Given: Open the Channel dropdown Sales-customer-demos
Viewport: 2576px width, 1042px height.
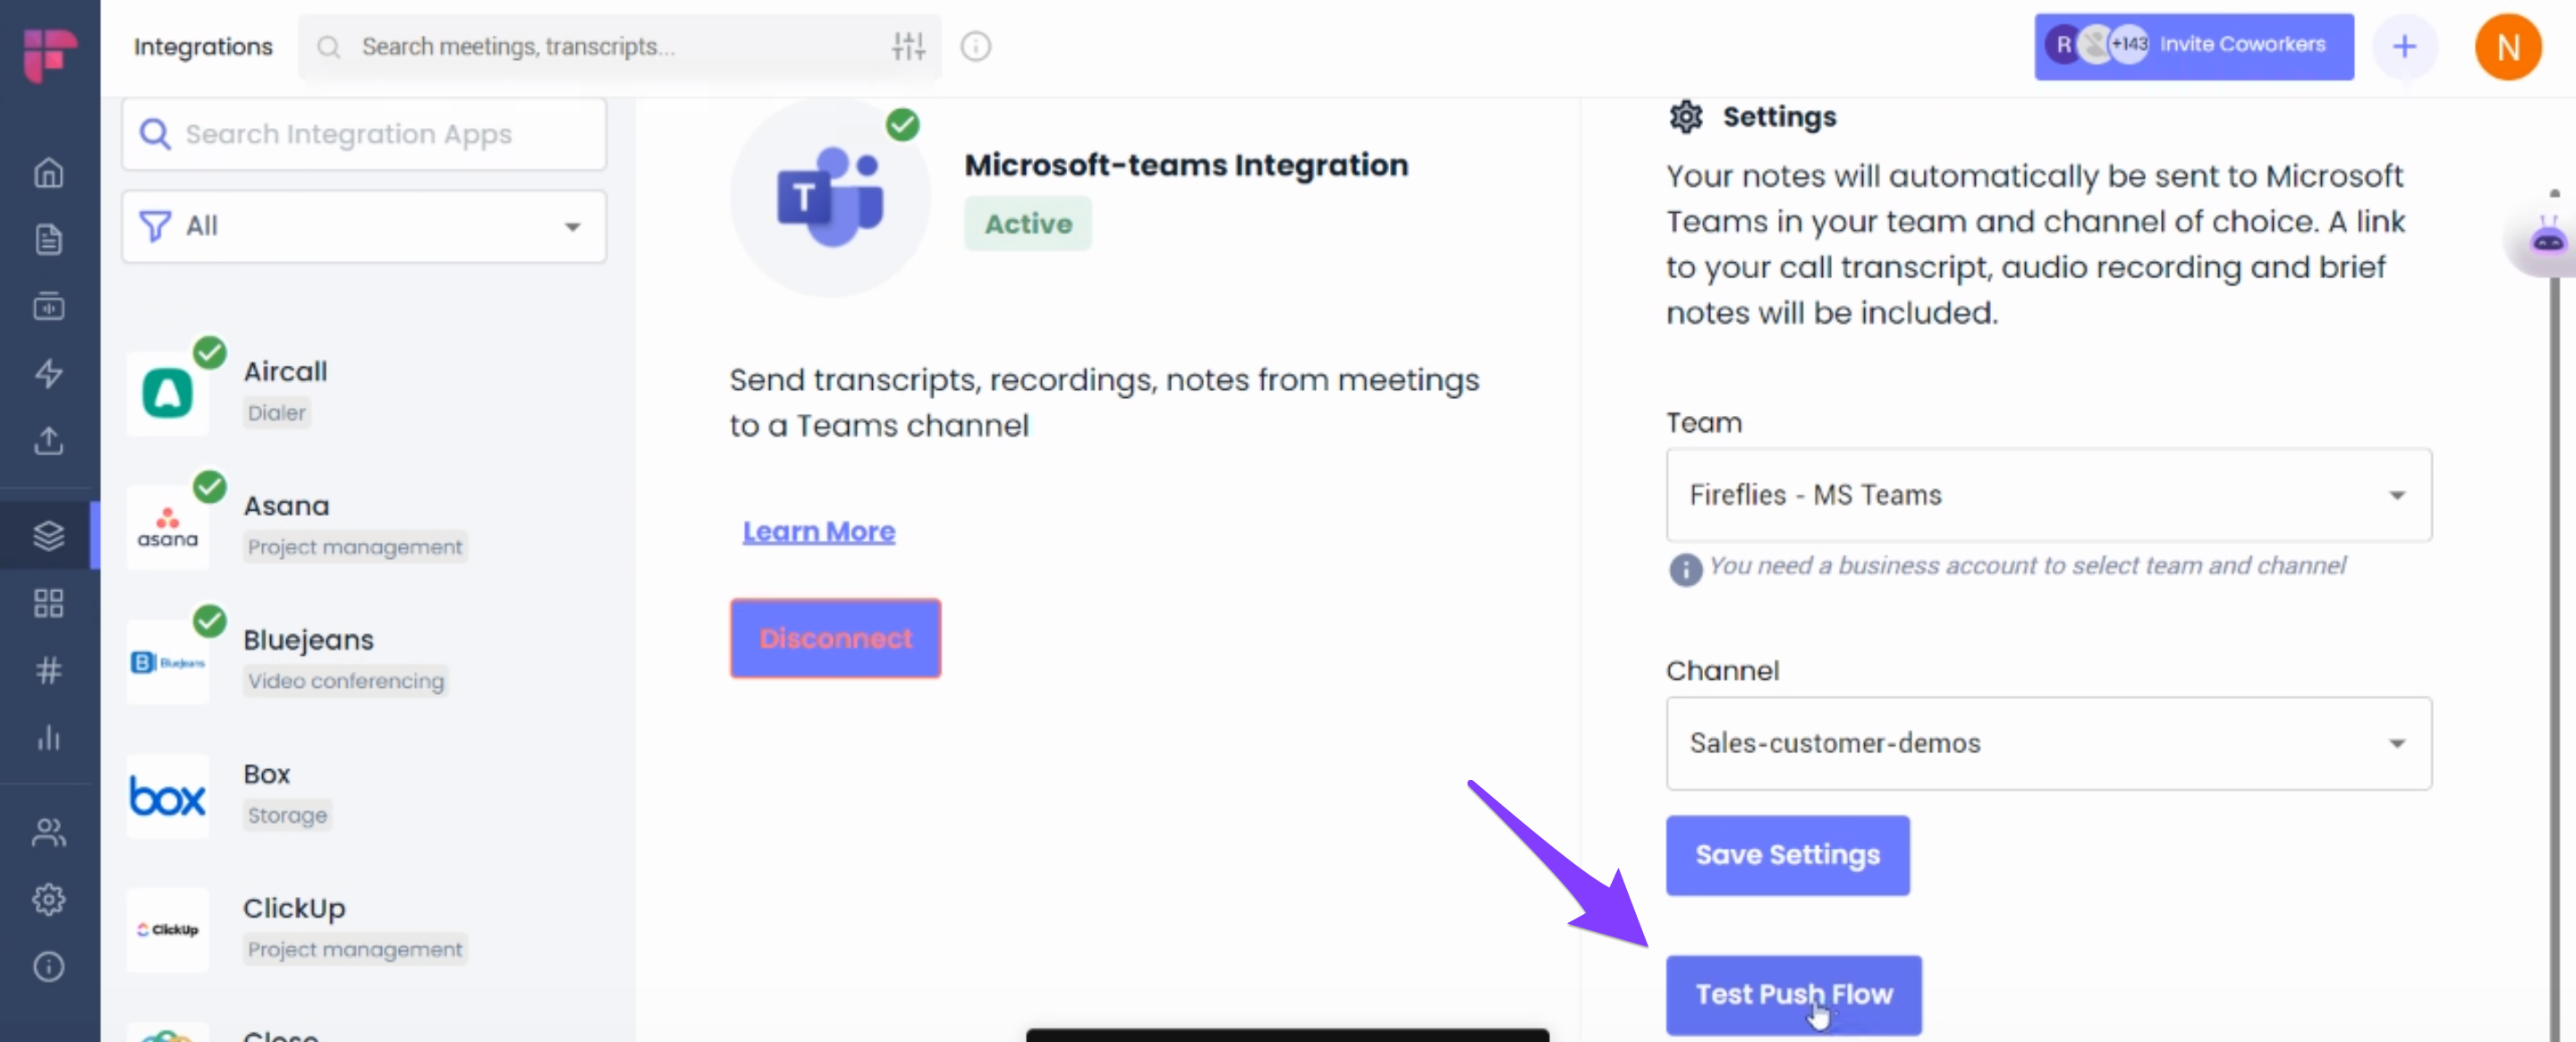Looking at the screenshot, I should (x=2048, y=743).
